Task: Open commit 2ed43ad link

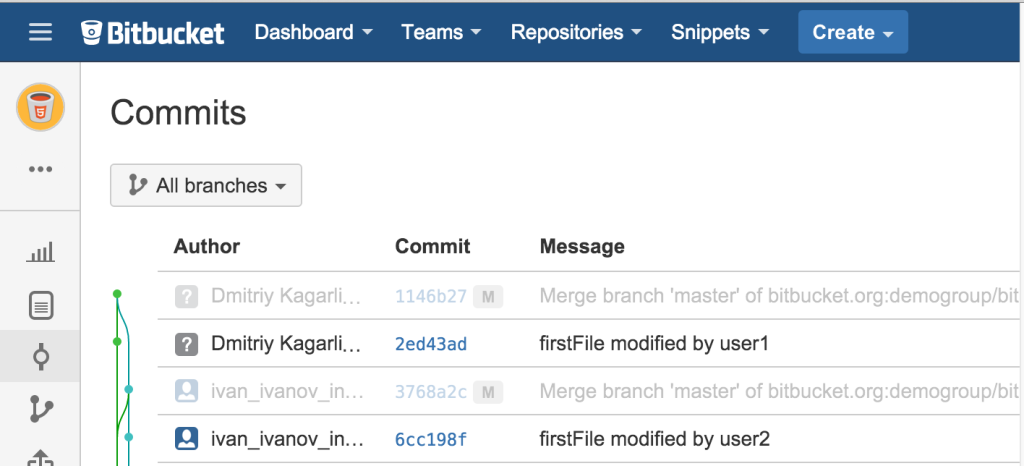Action: click(x=431, y=345)
